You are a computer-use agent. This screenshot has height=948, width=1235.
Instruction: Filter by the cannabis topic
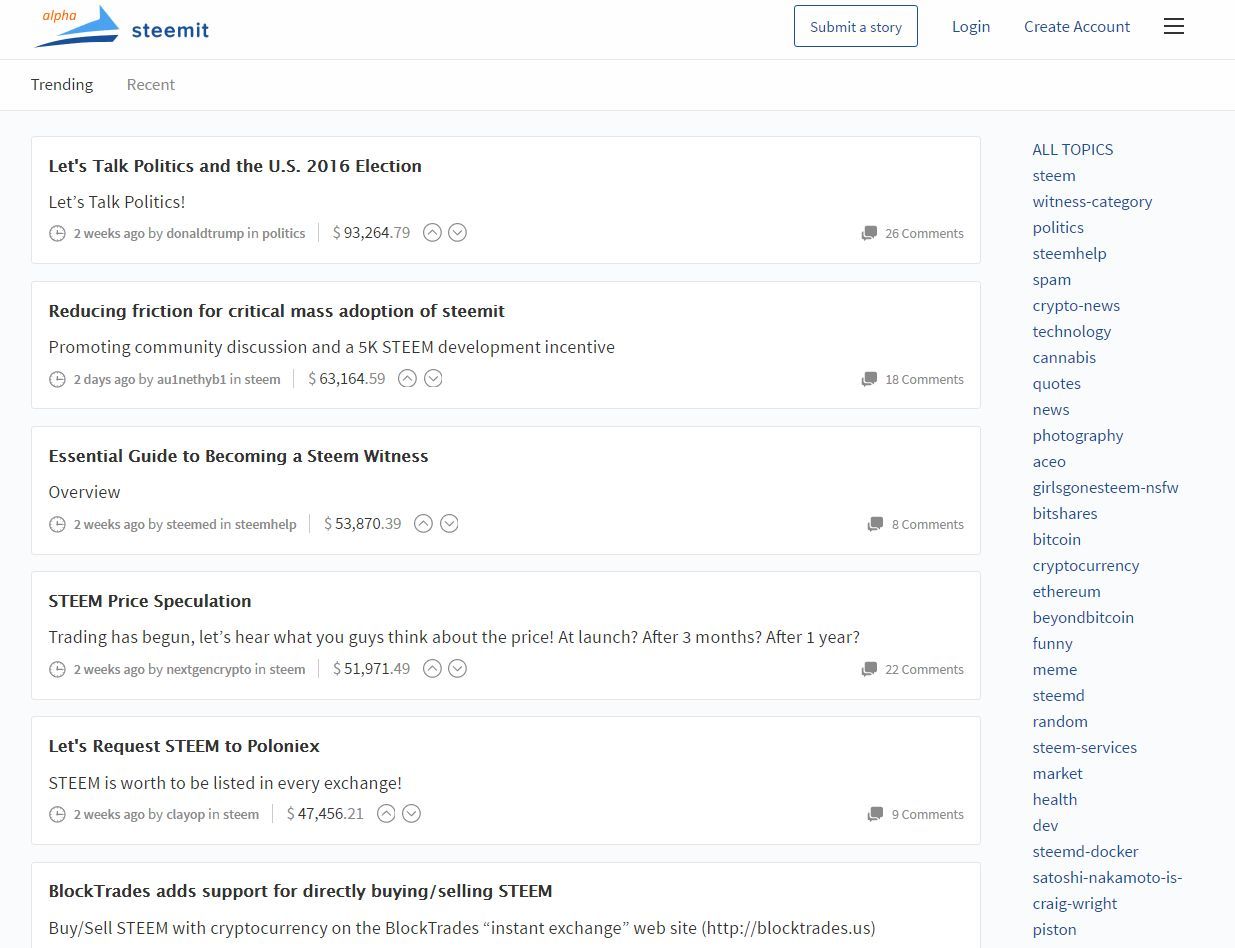pyautogui.click(x=1064, y=358)
